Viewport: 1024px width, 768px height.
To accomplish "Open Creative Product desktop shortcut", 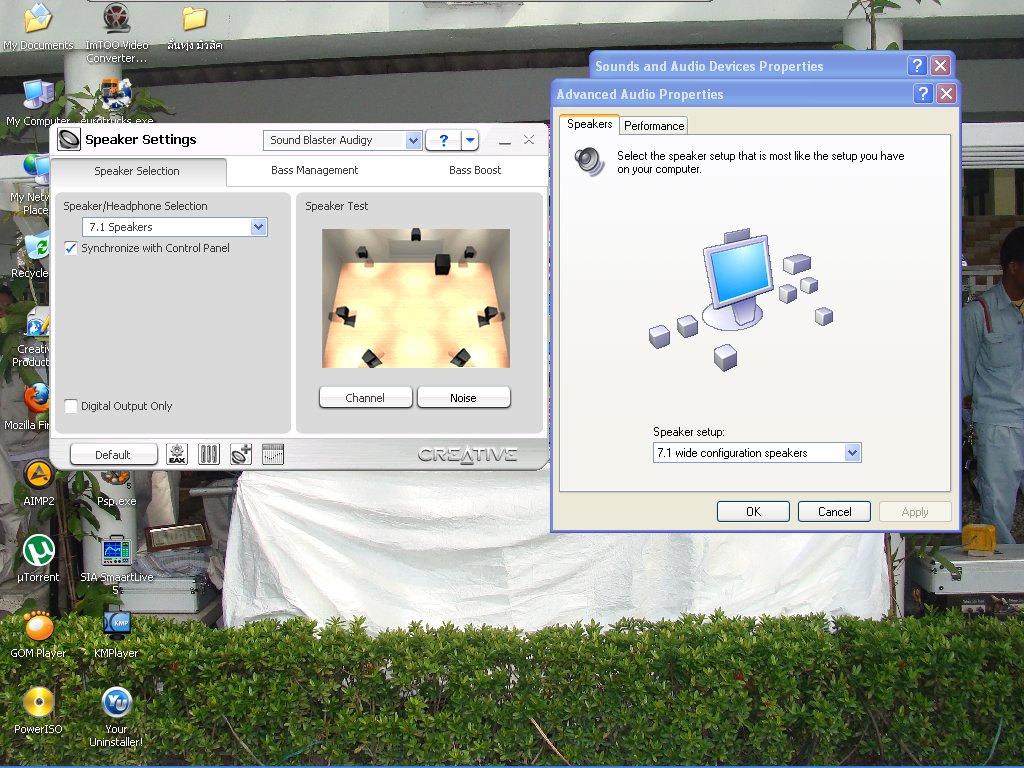I will tap(31, 338).
